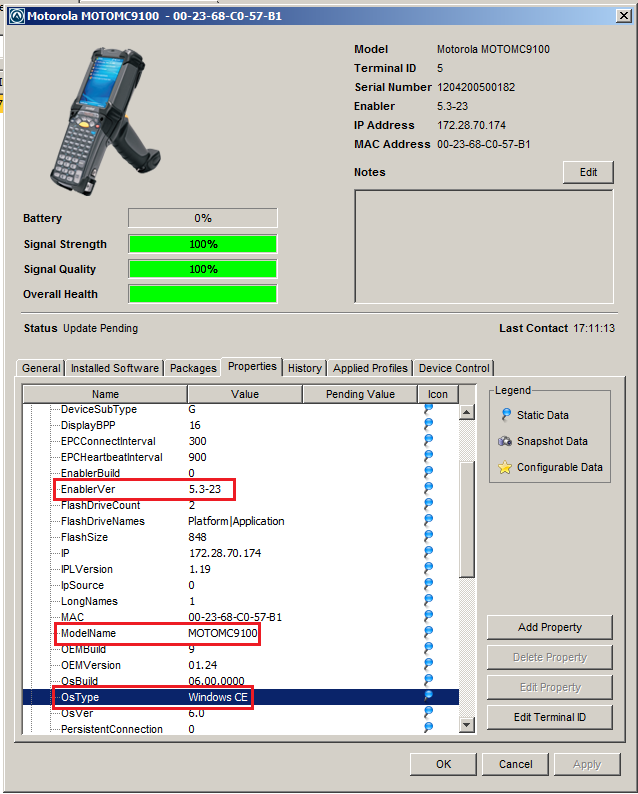Click the static data icon in MAC row

(428, 617)
